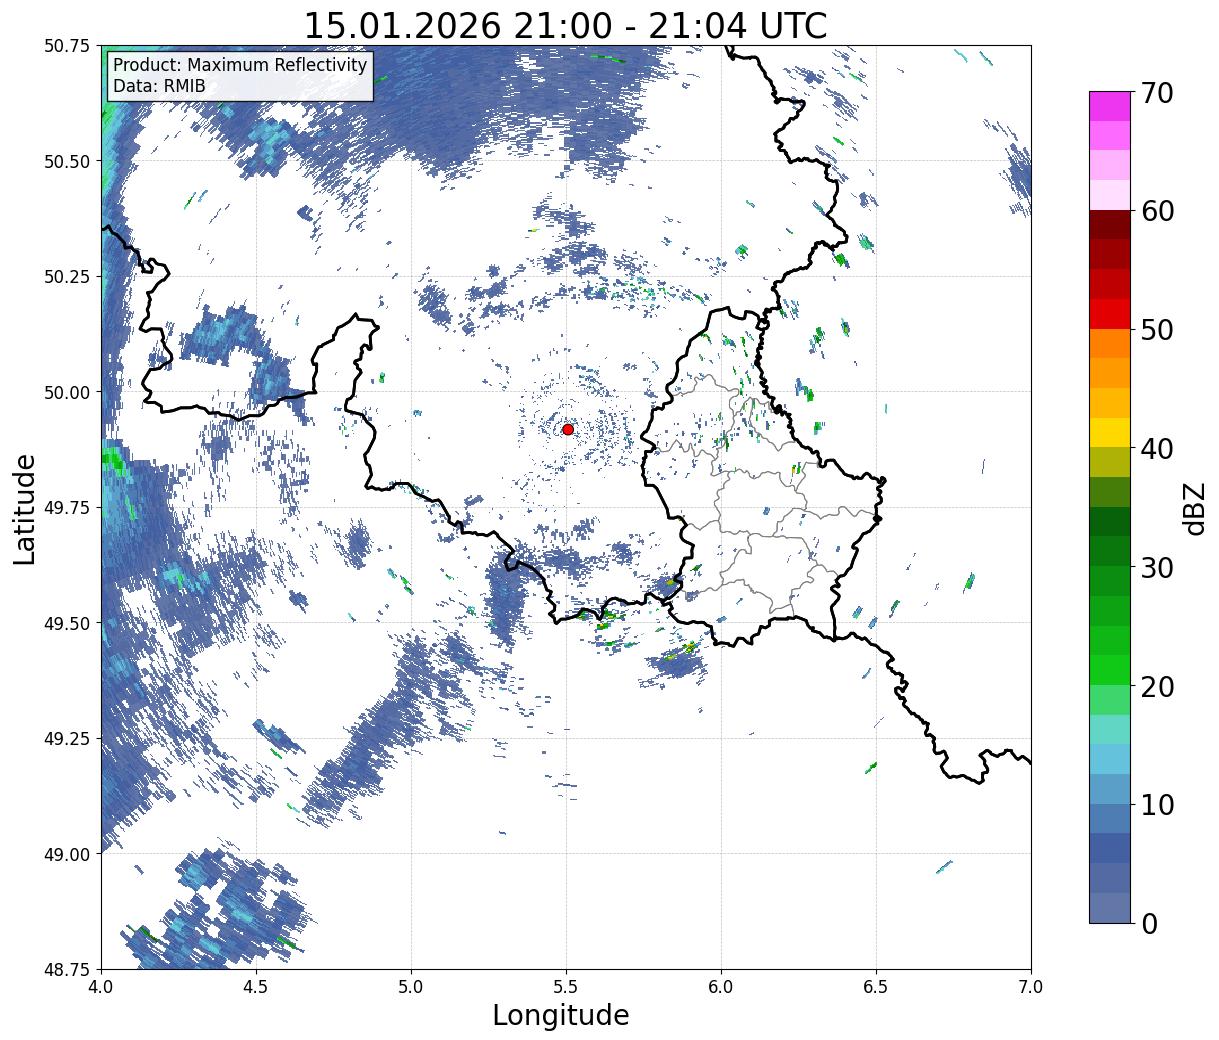Screen dimensions: 1219x1040
Task: Click the bright green swatch just above 20 dBZ
Action: (x=1110, y=670)
